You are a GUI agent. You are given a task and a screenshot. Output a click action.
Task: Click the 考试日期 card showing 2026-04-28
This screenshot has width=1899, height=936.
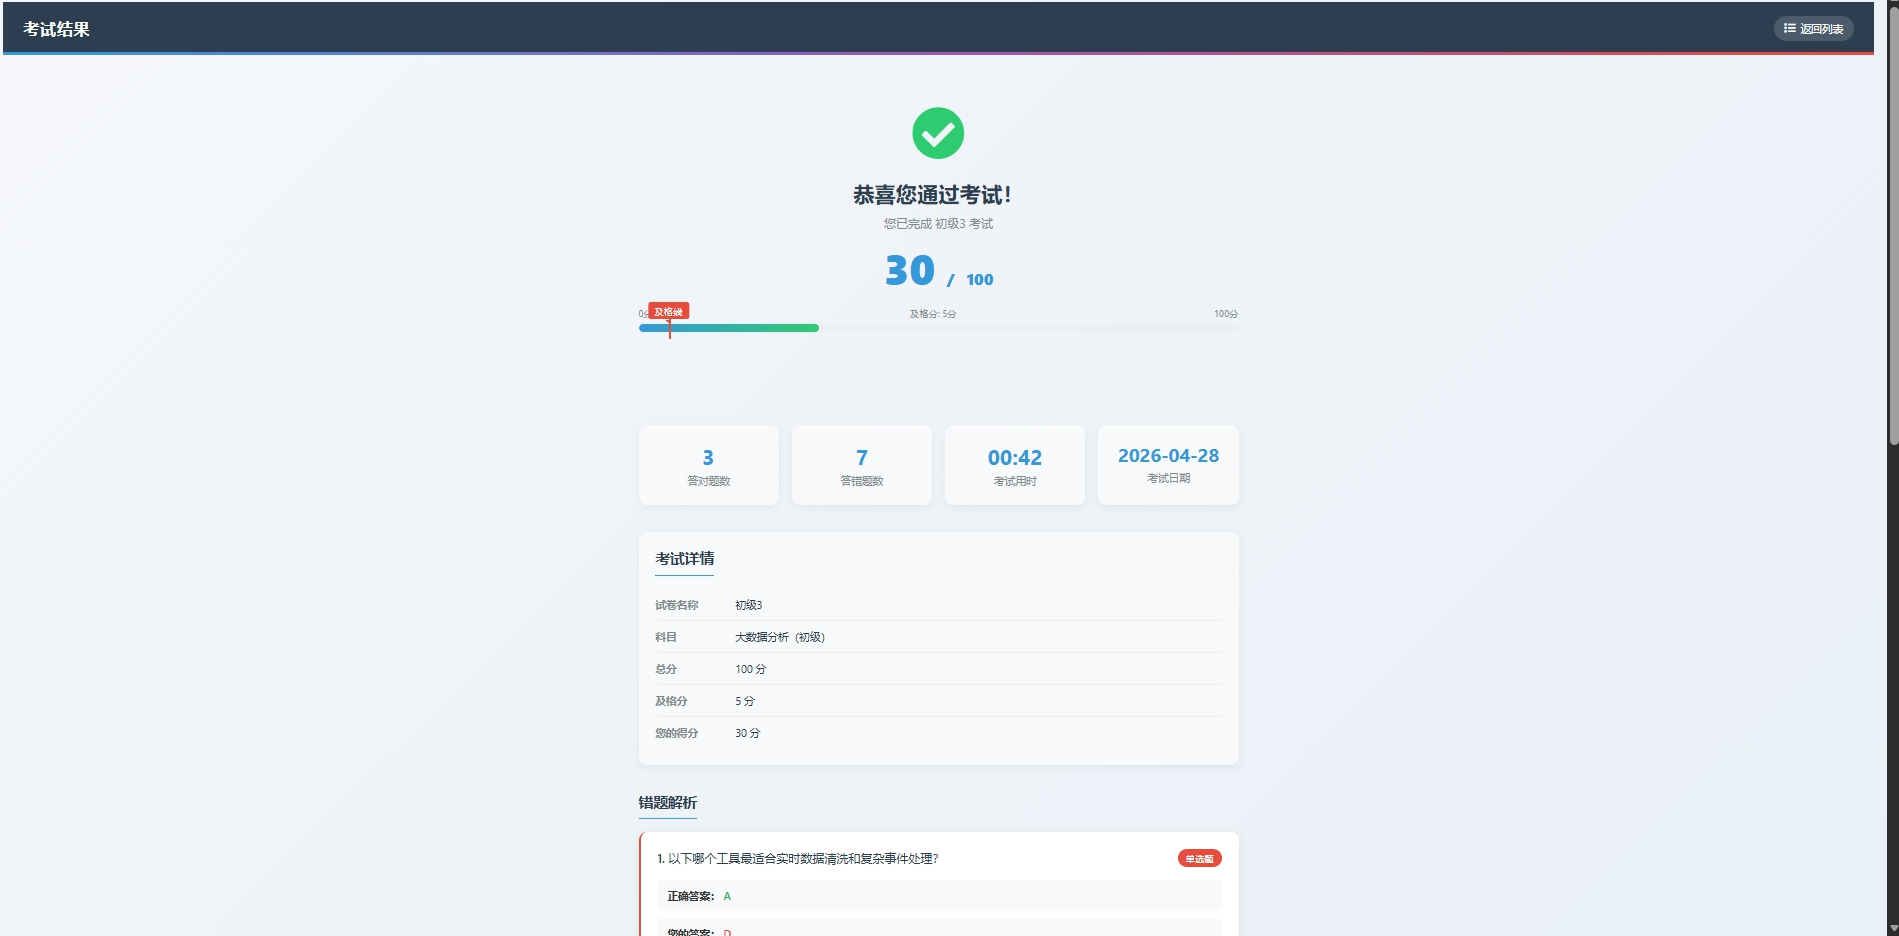click(1167, 465)
